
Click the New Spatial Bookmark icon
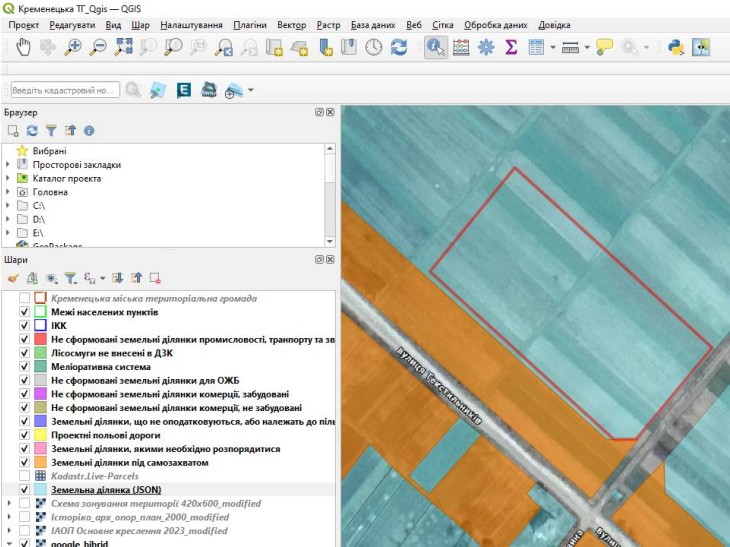325,47
